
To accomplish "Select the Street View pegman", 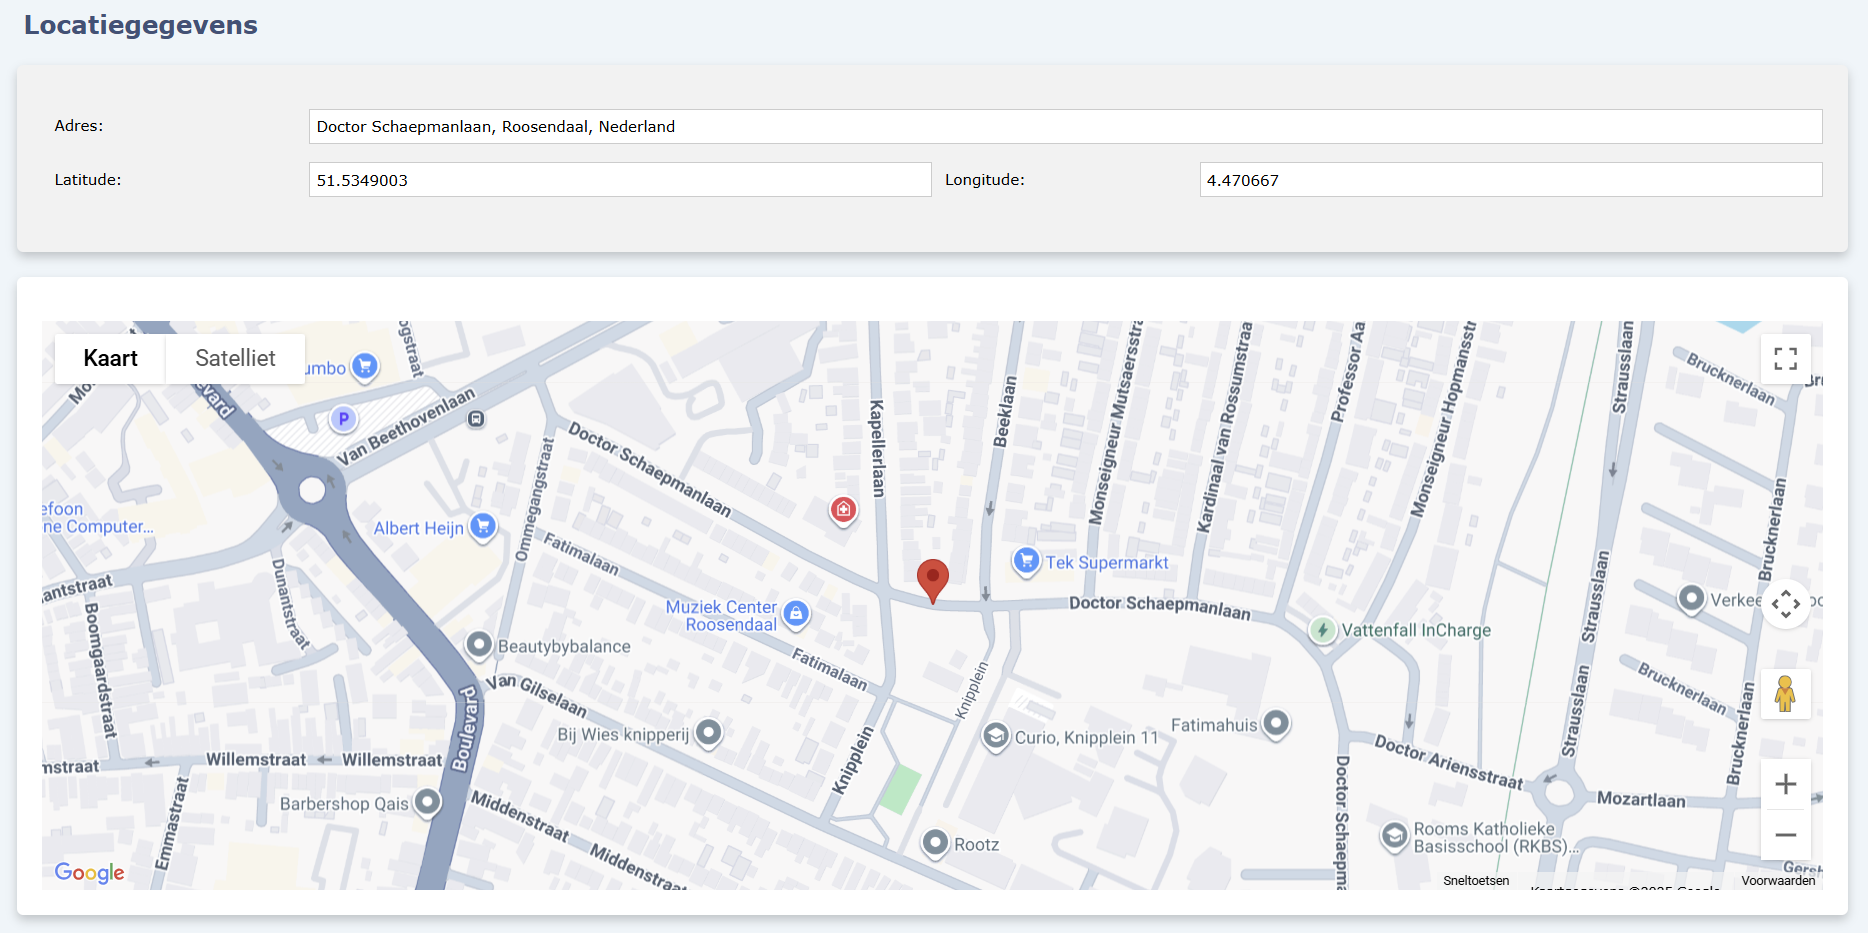I will pos(1785,693).
